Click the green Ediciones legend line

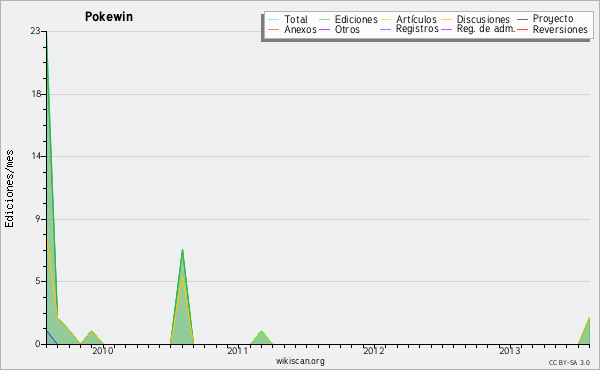point(324,19)
